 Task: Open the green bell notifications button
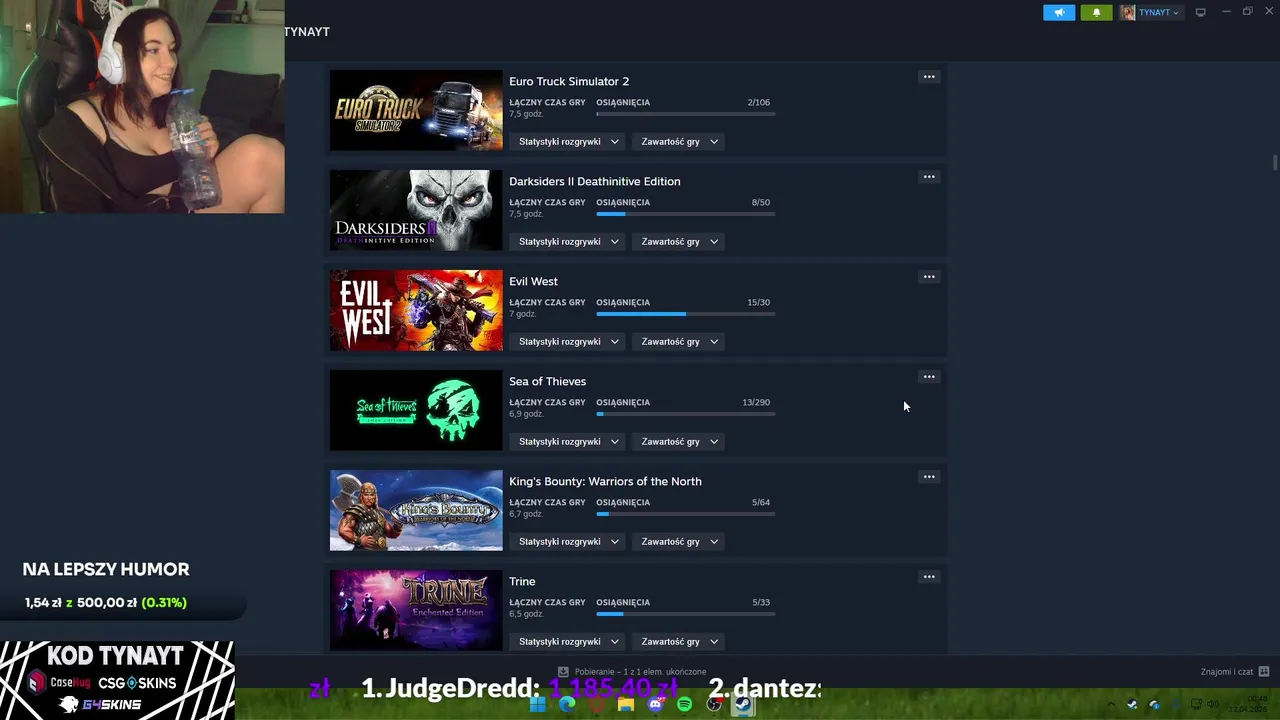(1096, 12)
